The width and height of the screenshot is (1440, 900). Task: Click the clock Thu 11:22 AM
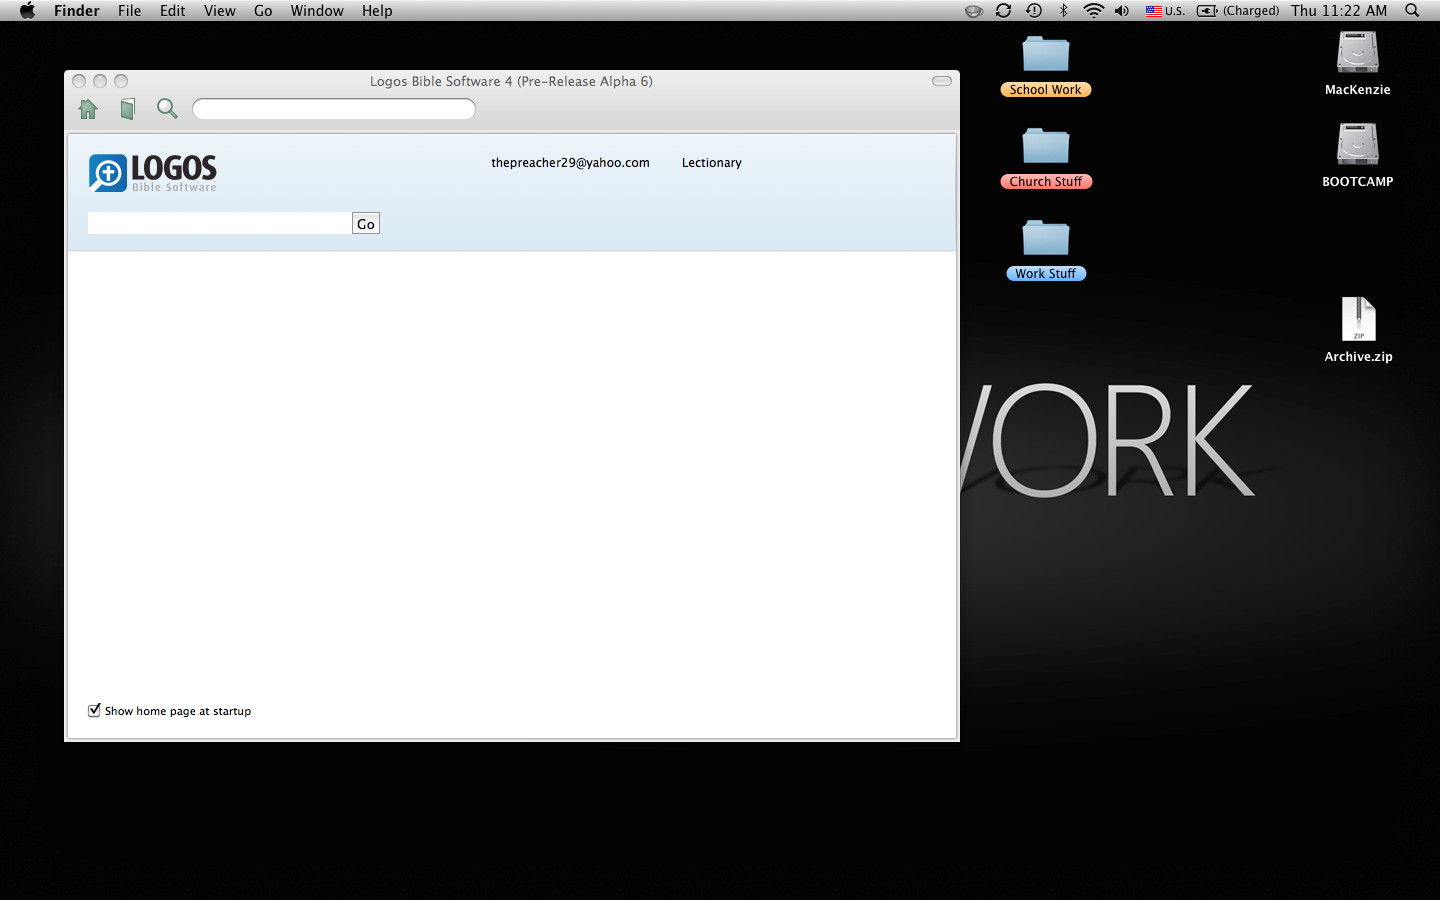pos(1339,10)
